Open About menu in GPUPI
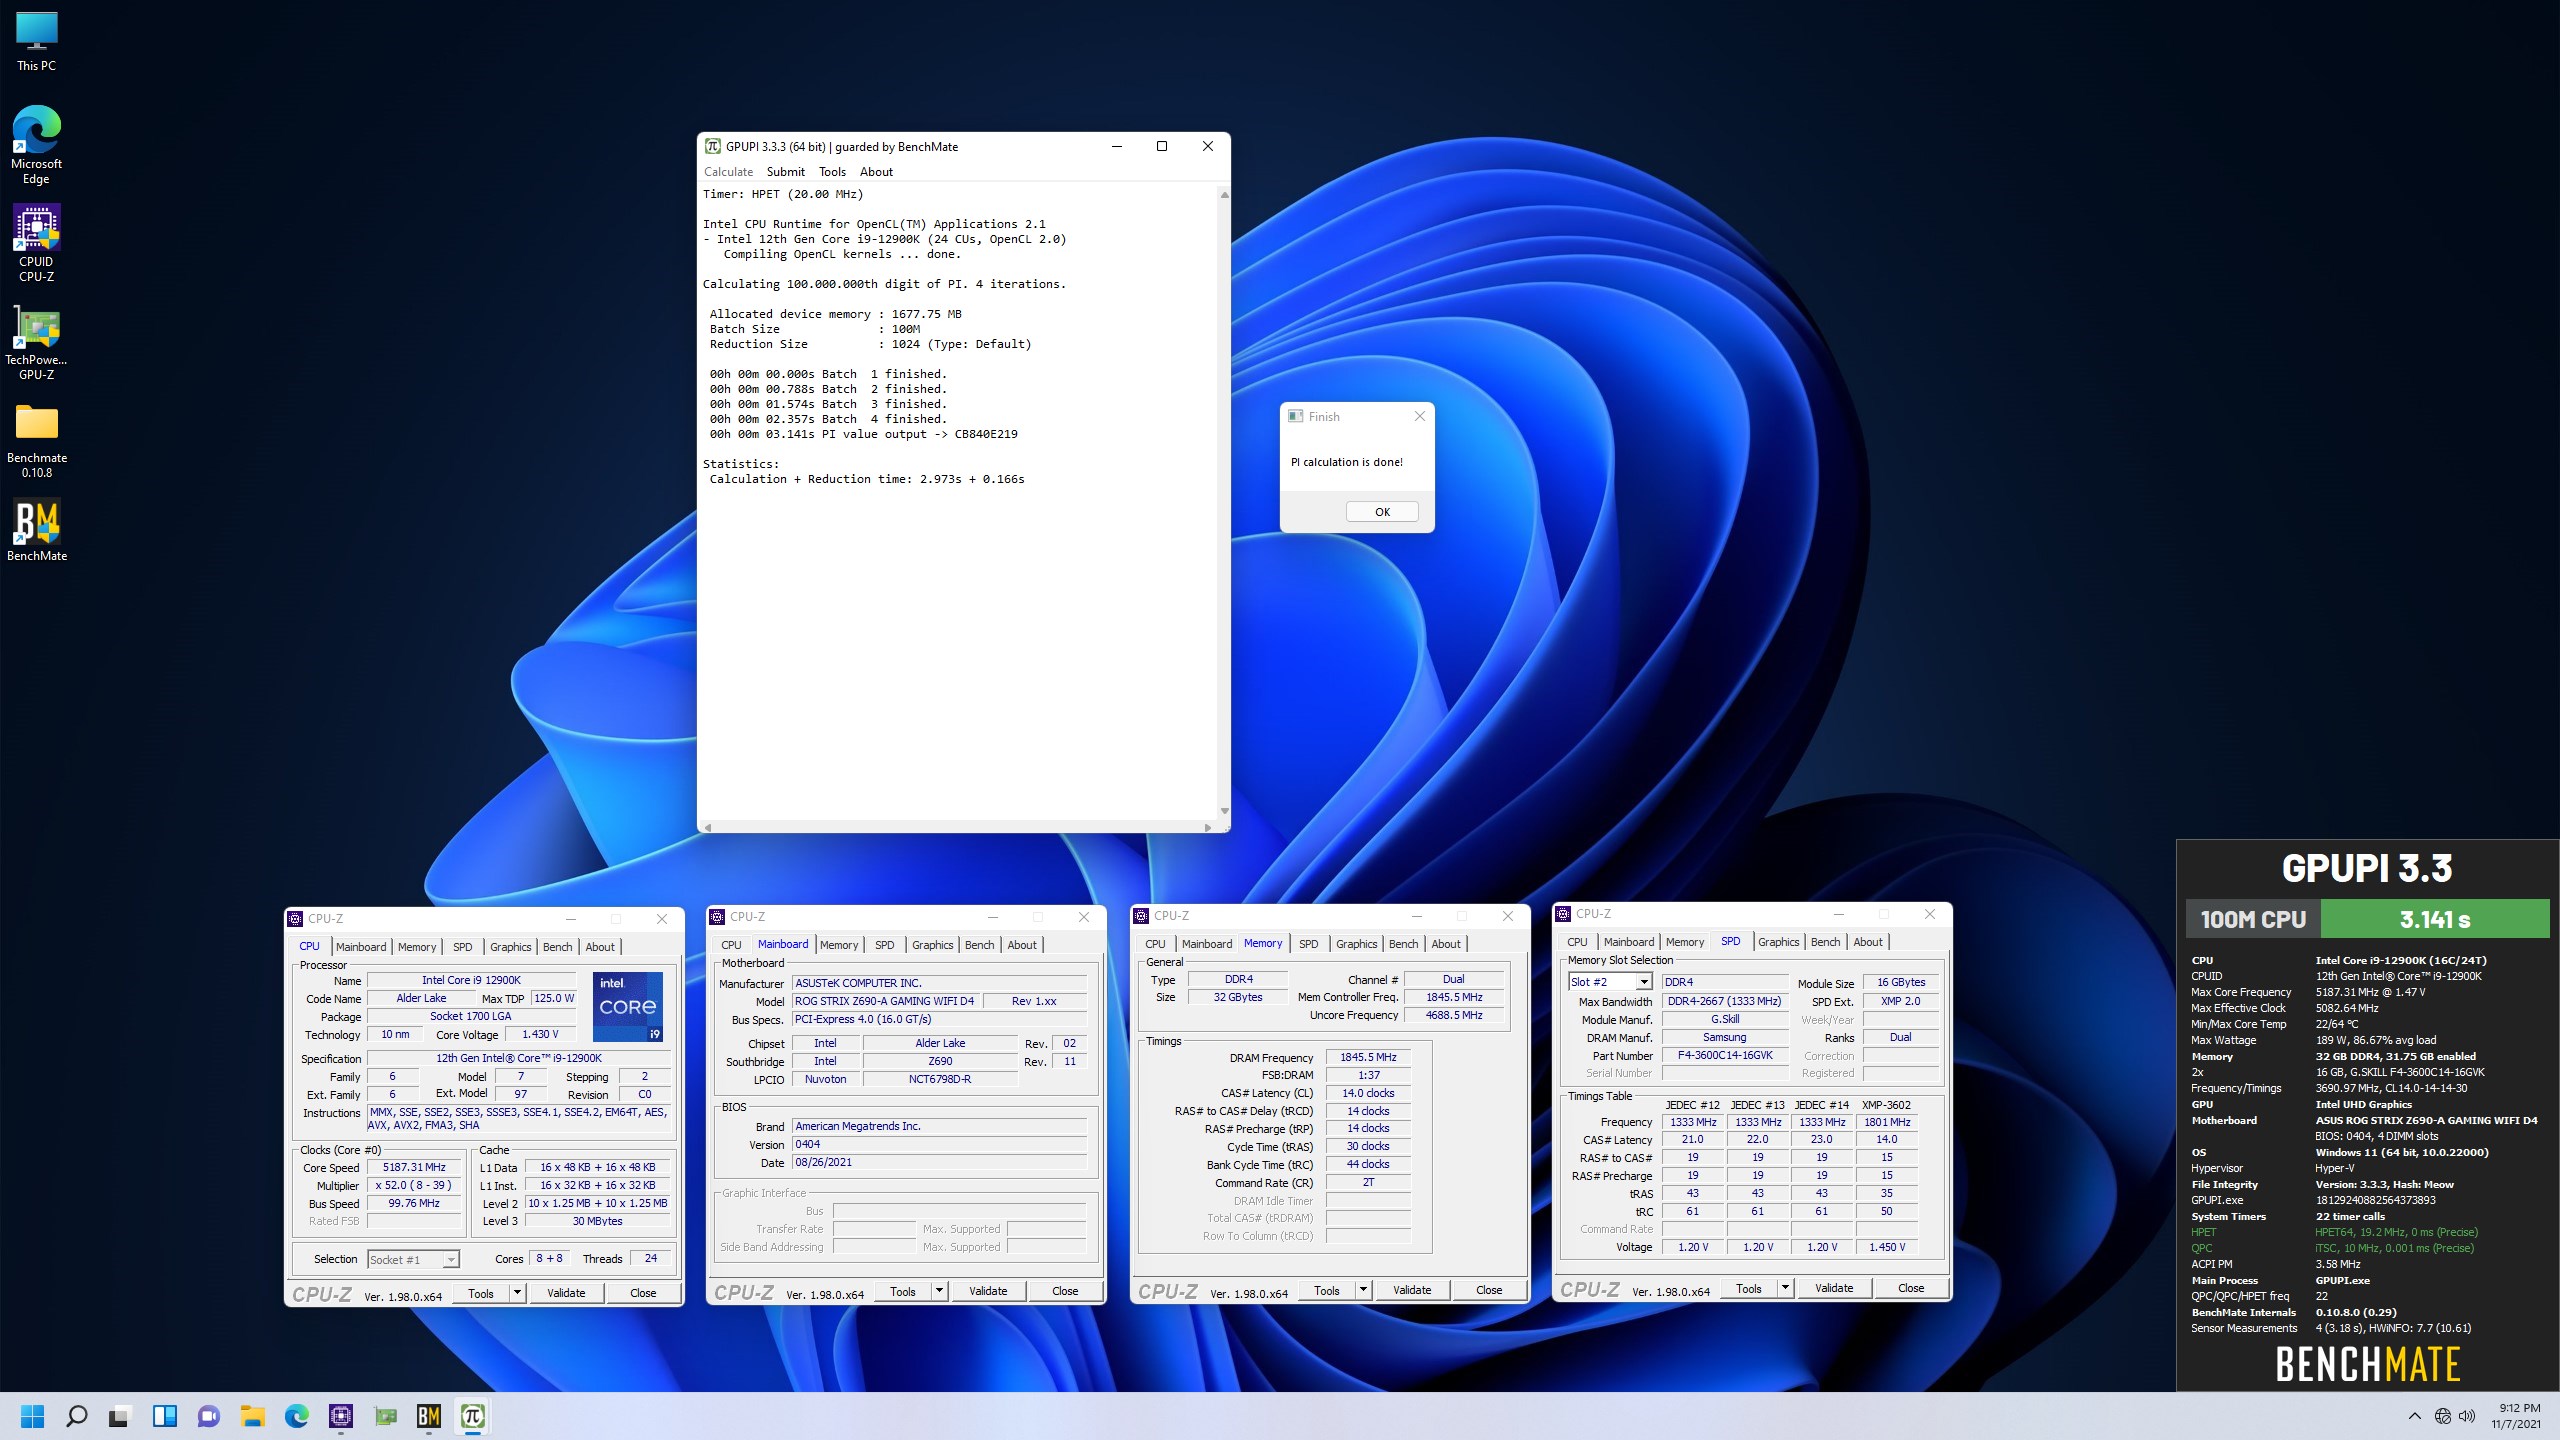Screen dimensions: 2560x1440 coord(876,172)
